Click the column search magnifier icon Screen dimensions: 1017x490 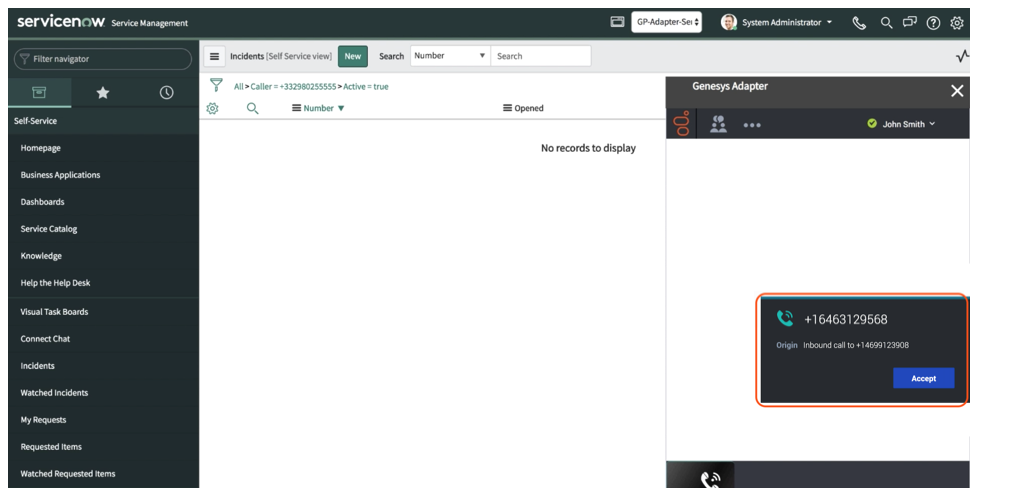click(x=252, y=108)
